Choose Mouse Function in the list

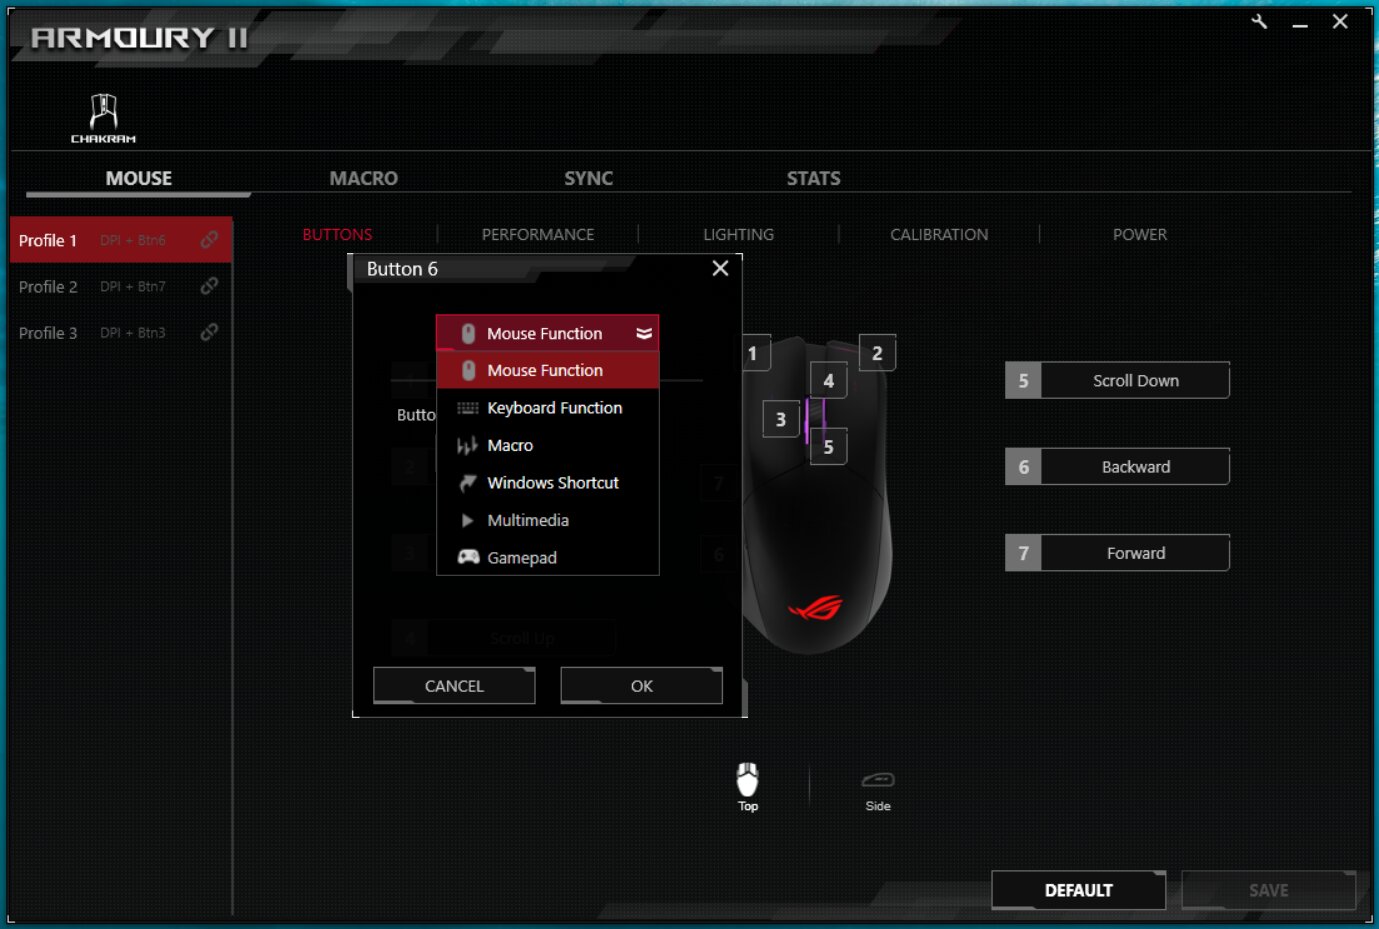pos(547,370)
